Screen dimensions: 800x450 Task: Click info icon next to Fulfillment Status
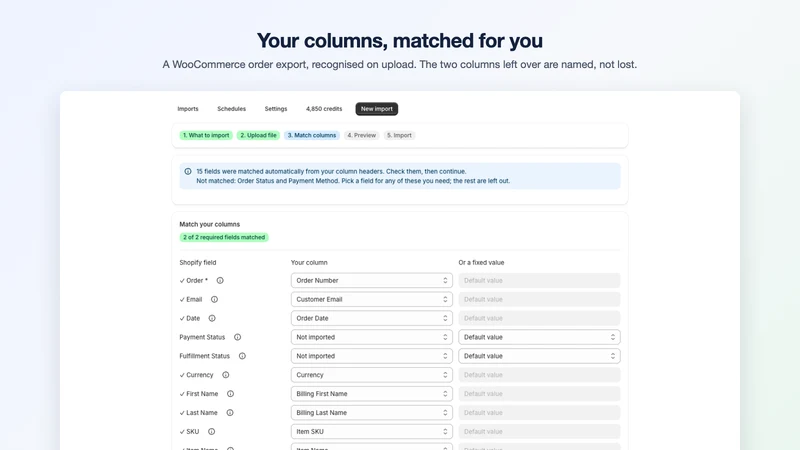point(242,356)
